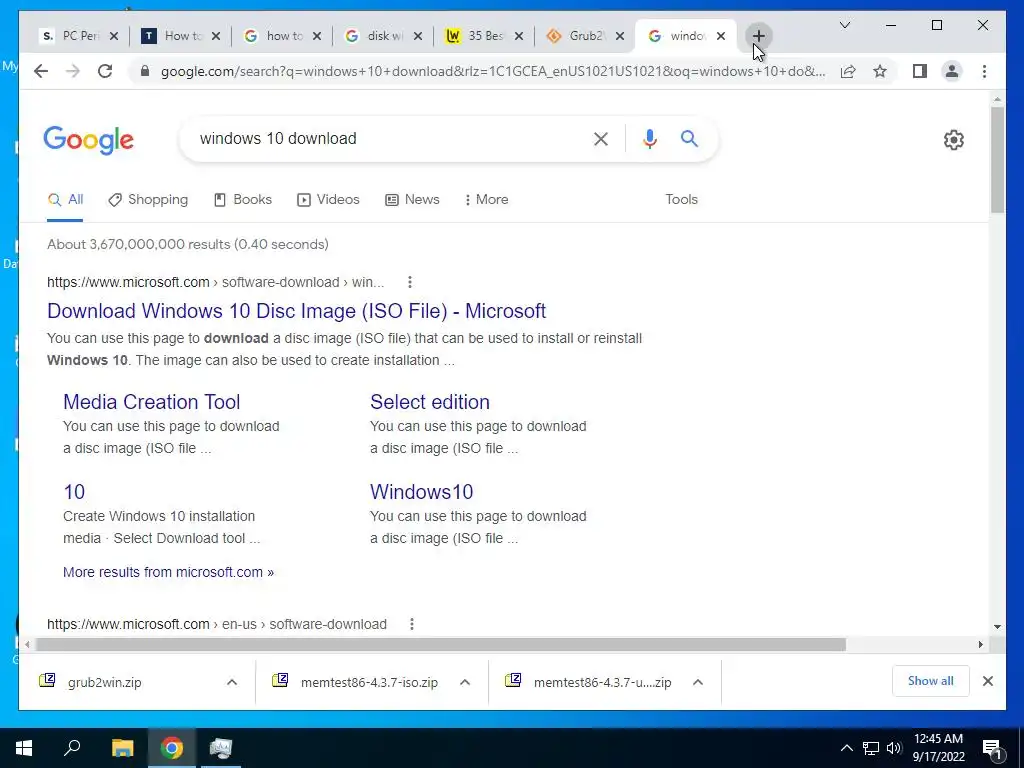Close the Grub2 tab
Image resolution: width=1024 pixels, height=768 pixels.
coord(620,36)
